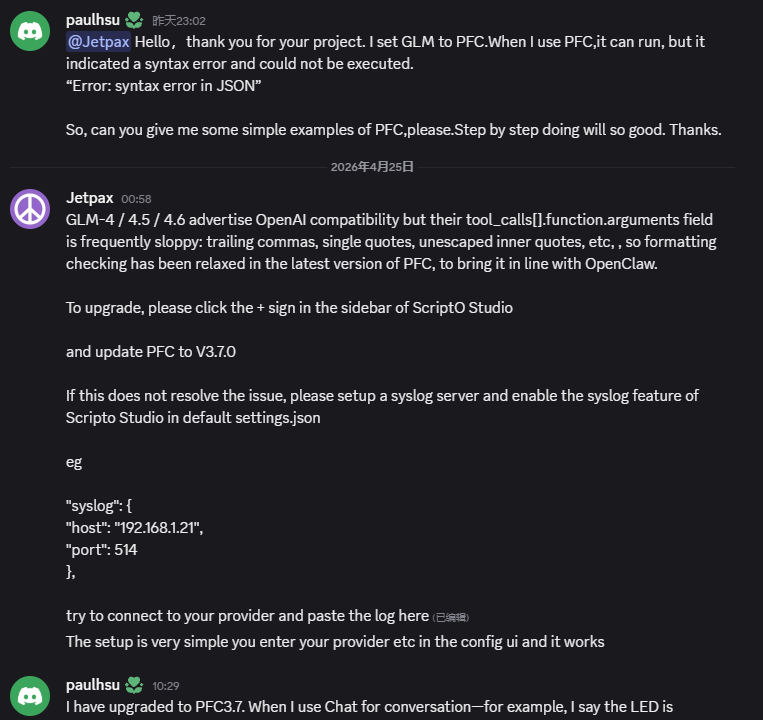Click role icon beside paulhsu at 10:29
Viewport: 763px width, 720px height.
coord(134,686)
